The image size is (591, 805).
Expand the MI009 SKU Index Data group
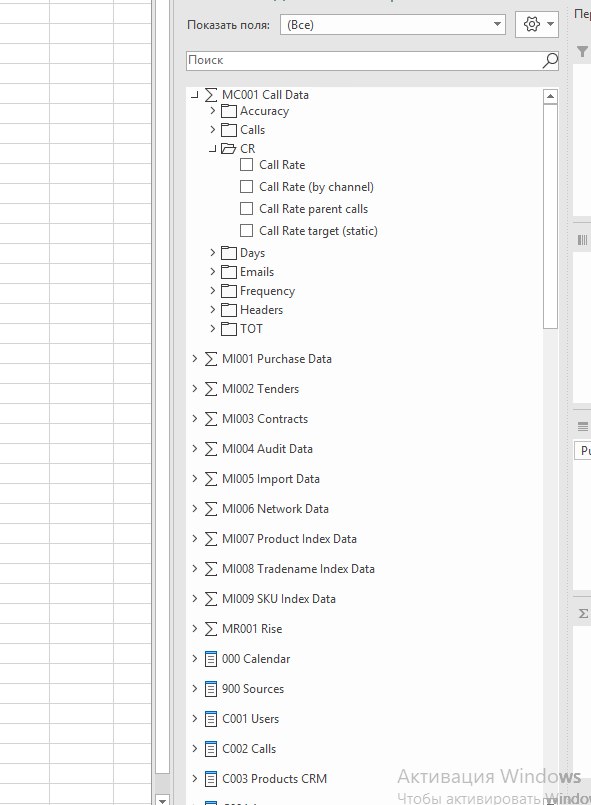click(194, 598)
